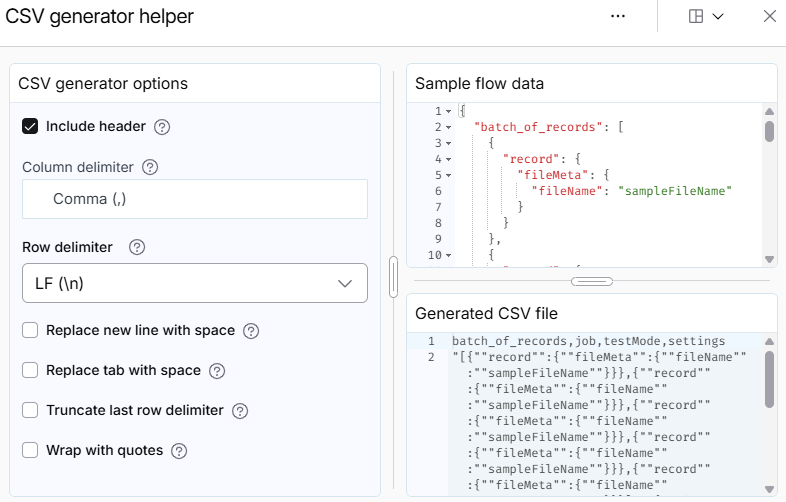Open the layout switcher icon
The height and width of the screenshot is (502, 786).
[x=696, y=16]
